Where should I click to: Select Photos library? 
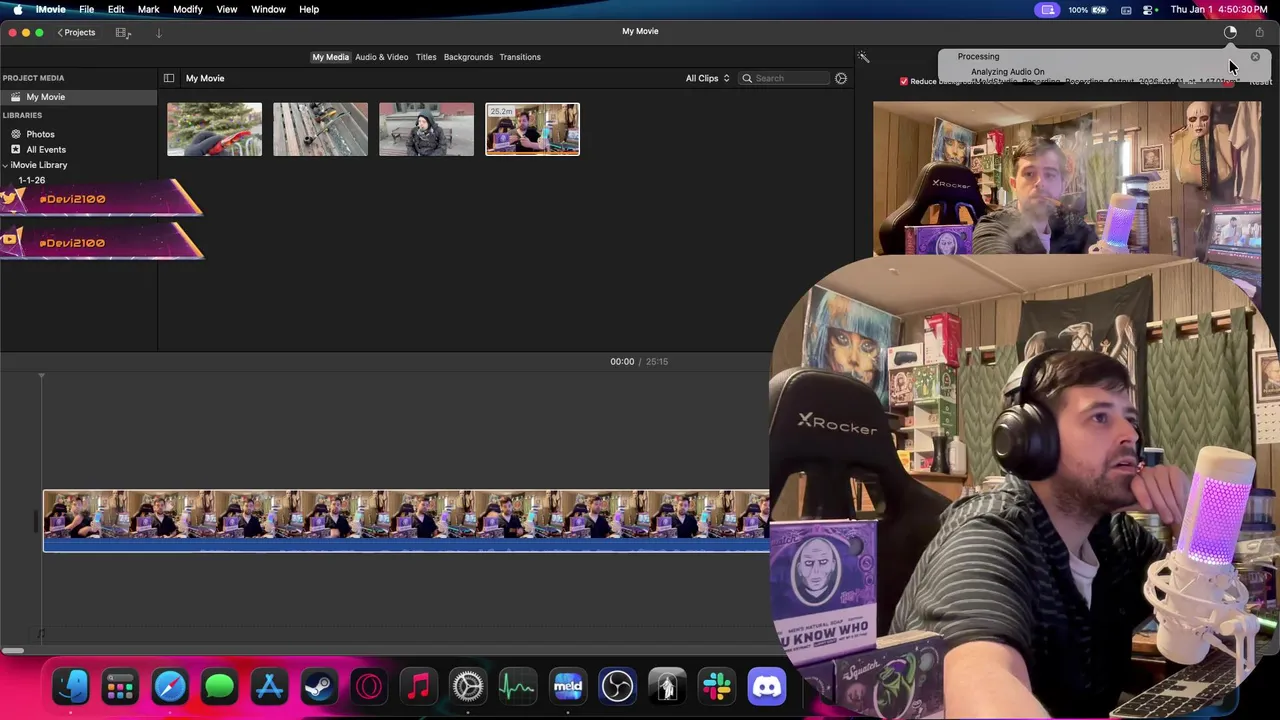pos(40,134)
